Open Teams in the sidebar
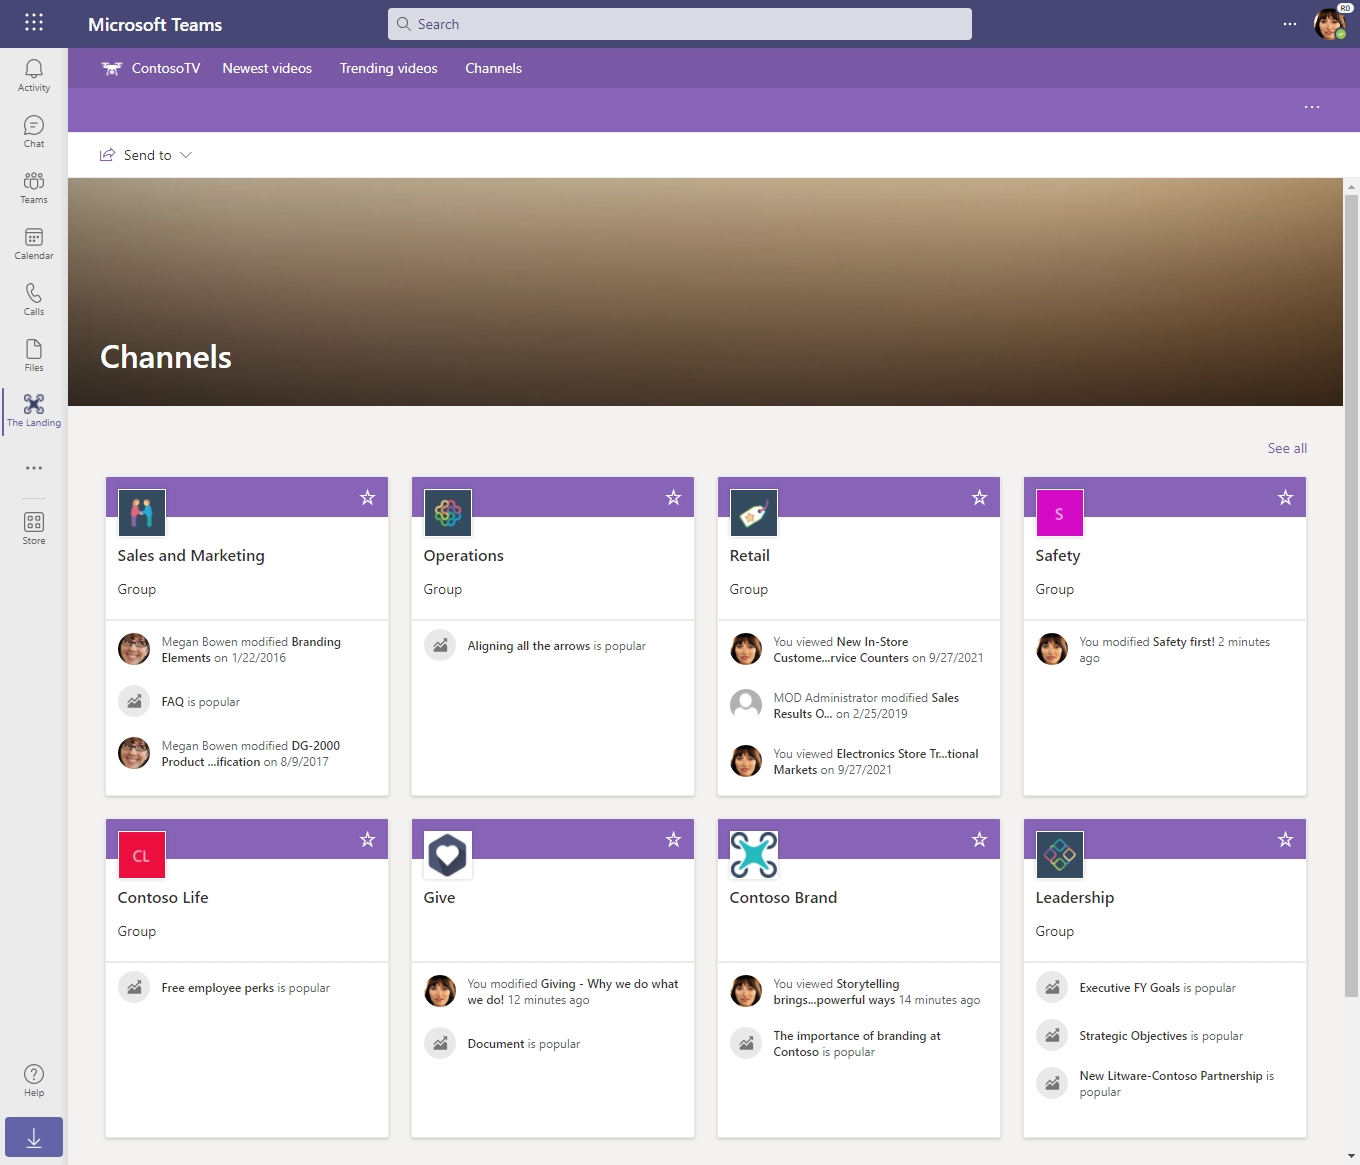1360x1165 pixels. 34,187
